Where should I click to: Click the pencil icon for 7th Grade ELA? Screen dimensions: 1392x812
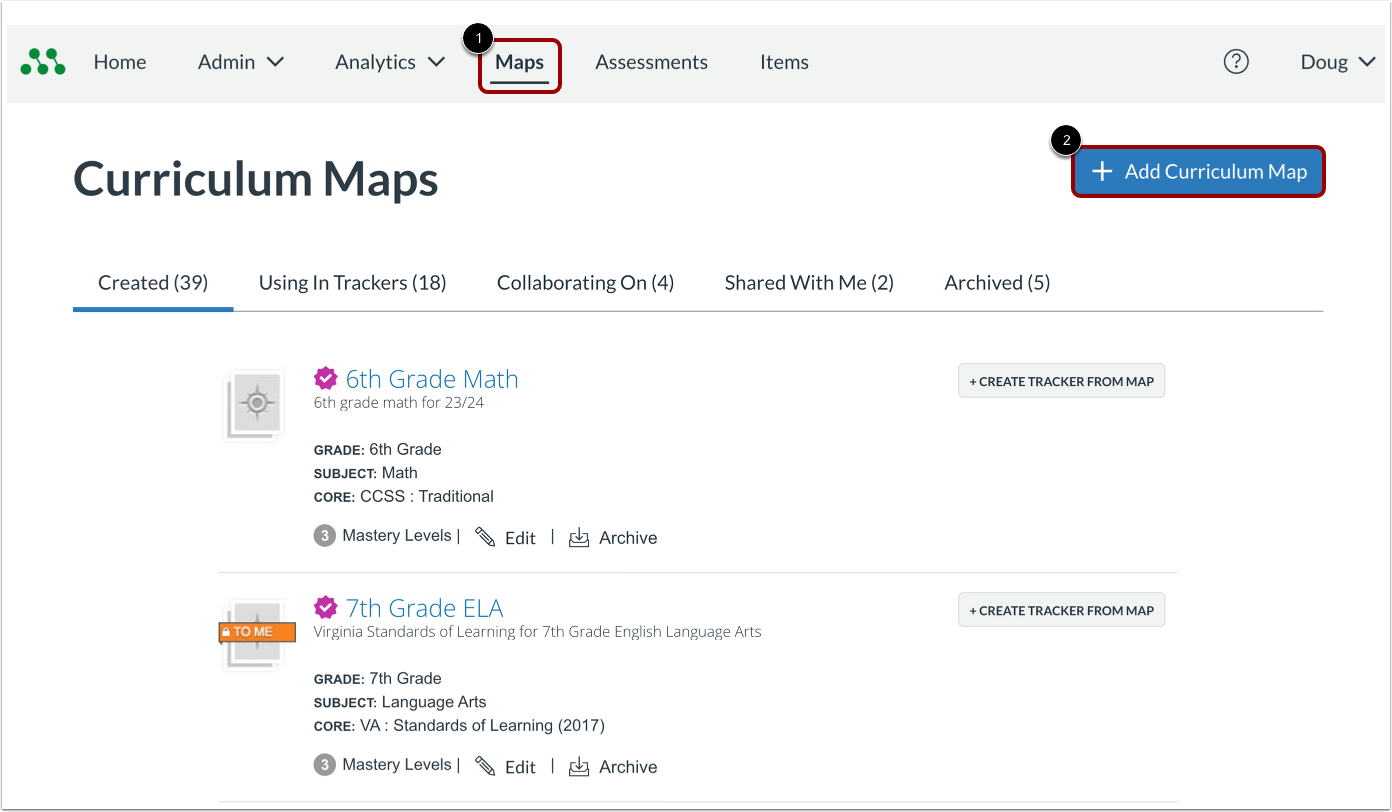pyautogui.click(x=485, y=766)
